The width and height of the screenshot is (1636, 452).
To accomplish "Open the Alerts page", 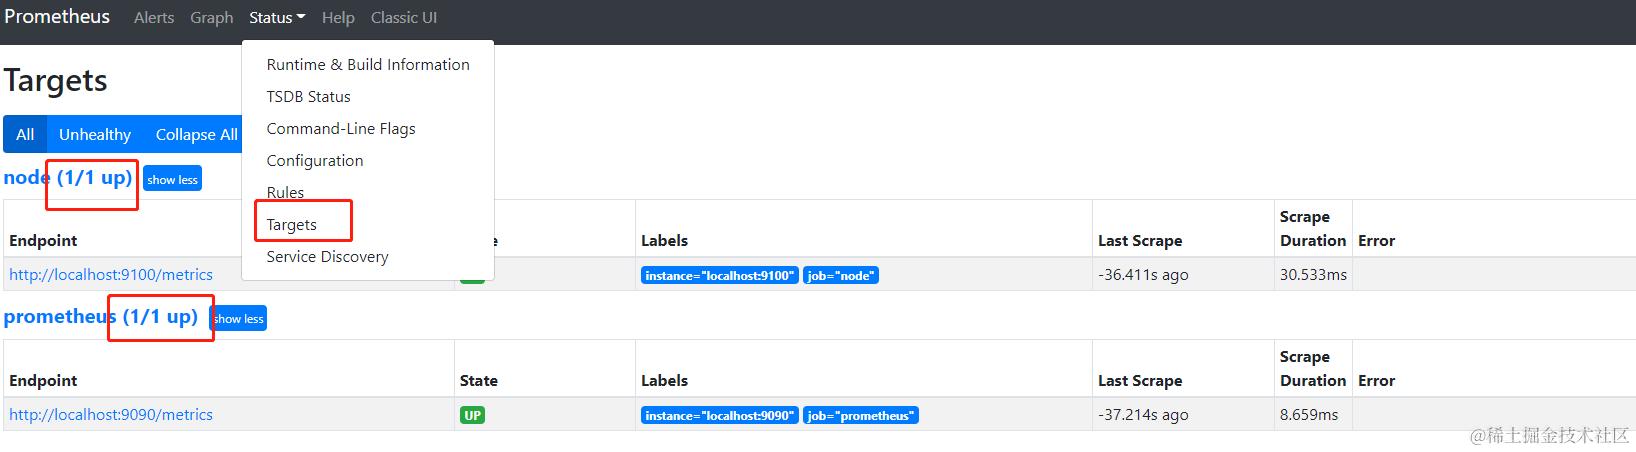I will tap(154, 18).
